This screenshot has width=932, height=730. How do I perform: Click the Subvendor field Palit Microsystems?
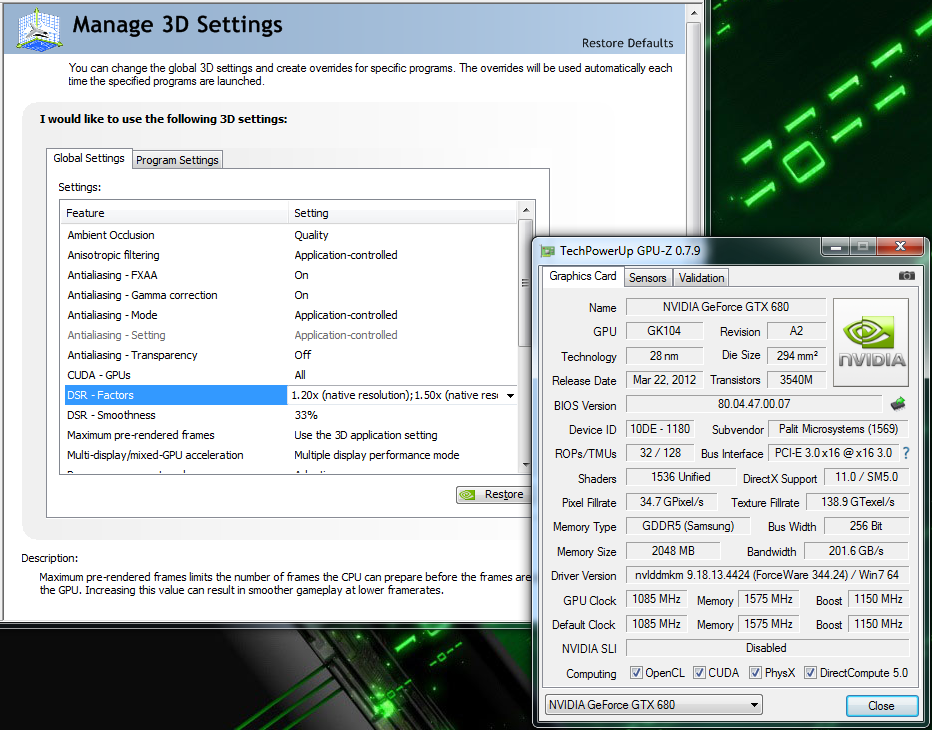pos(838,429)
